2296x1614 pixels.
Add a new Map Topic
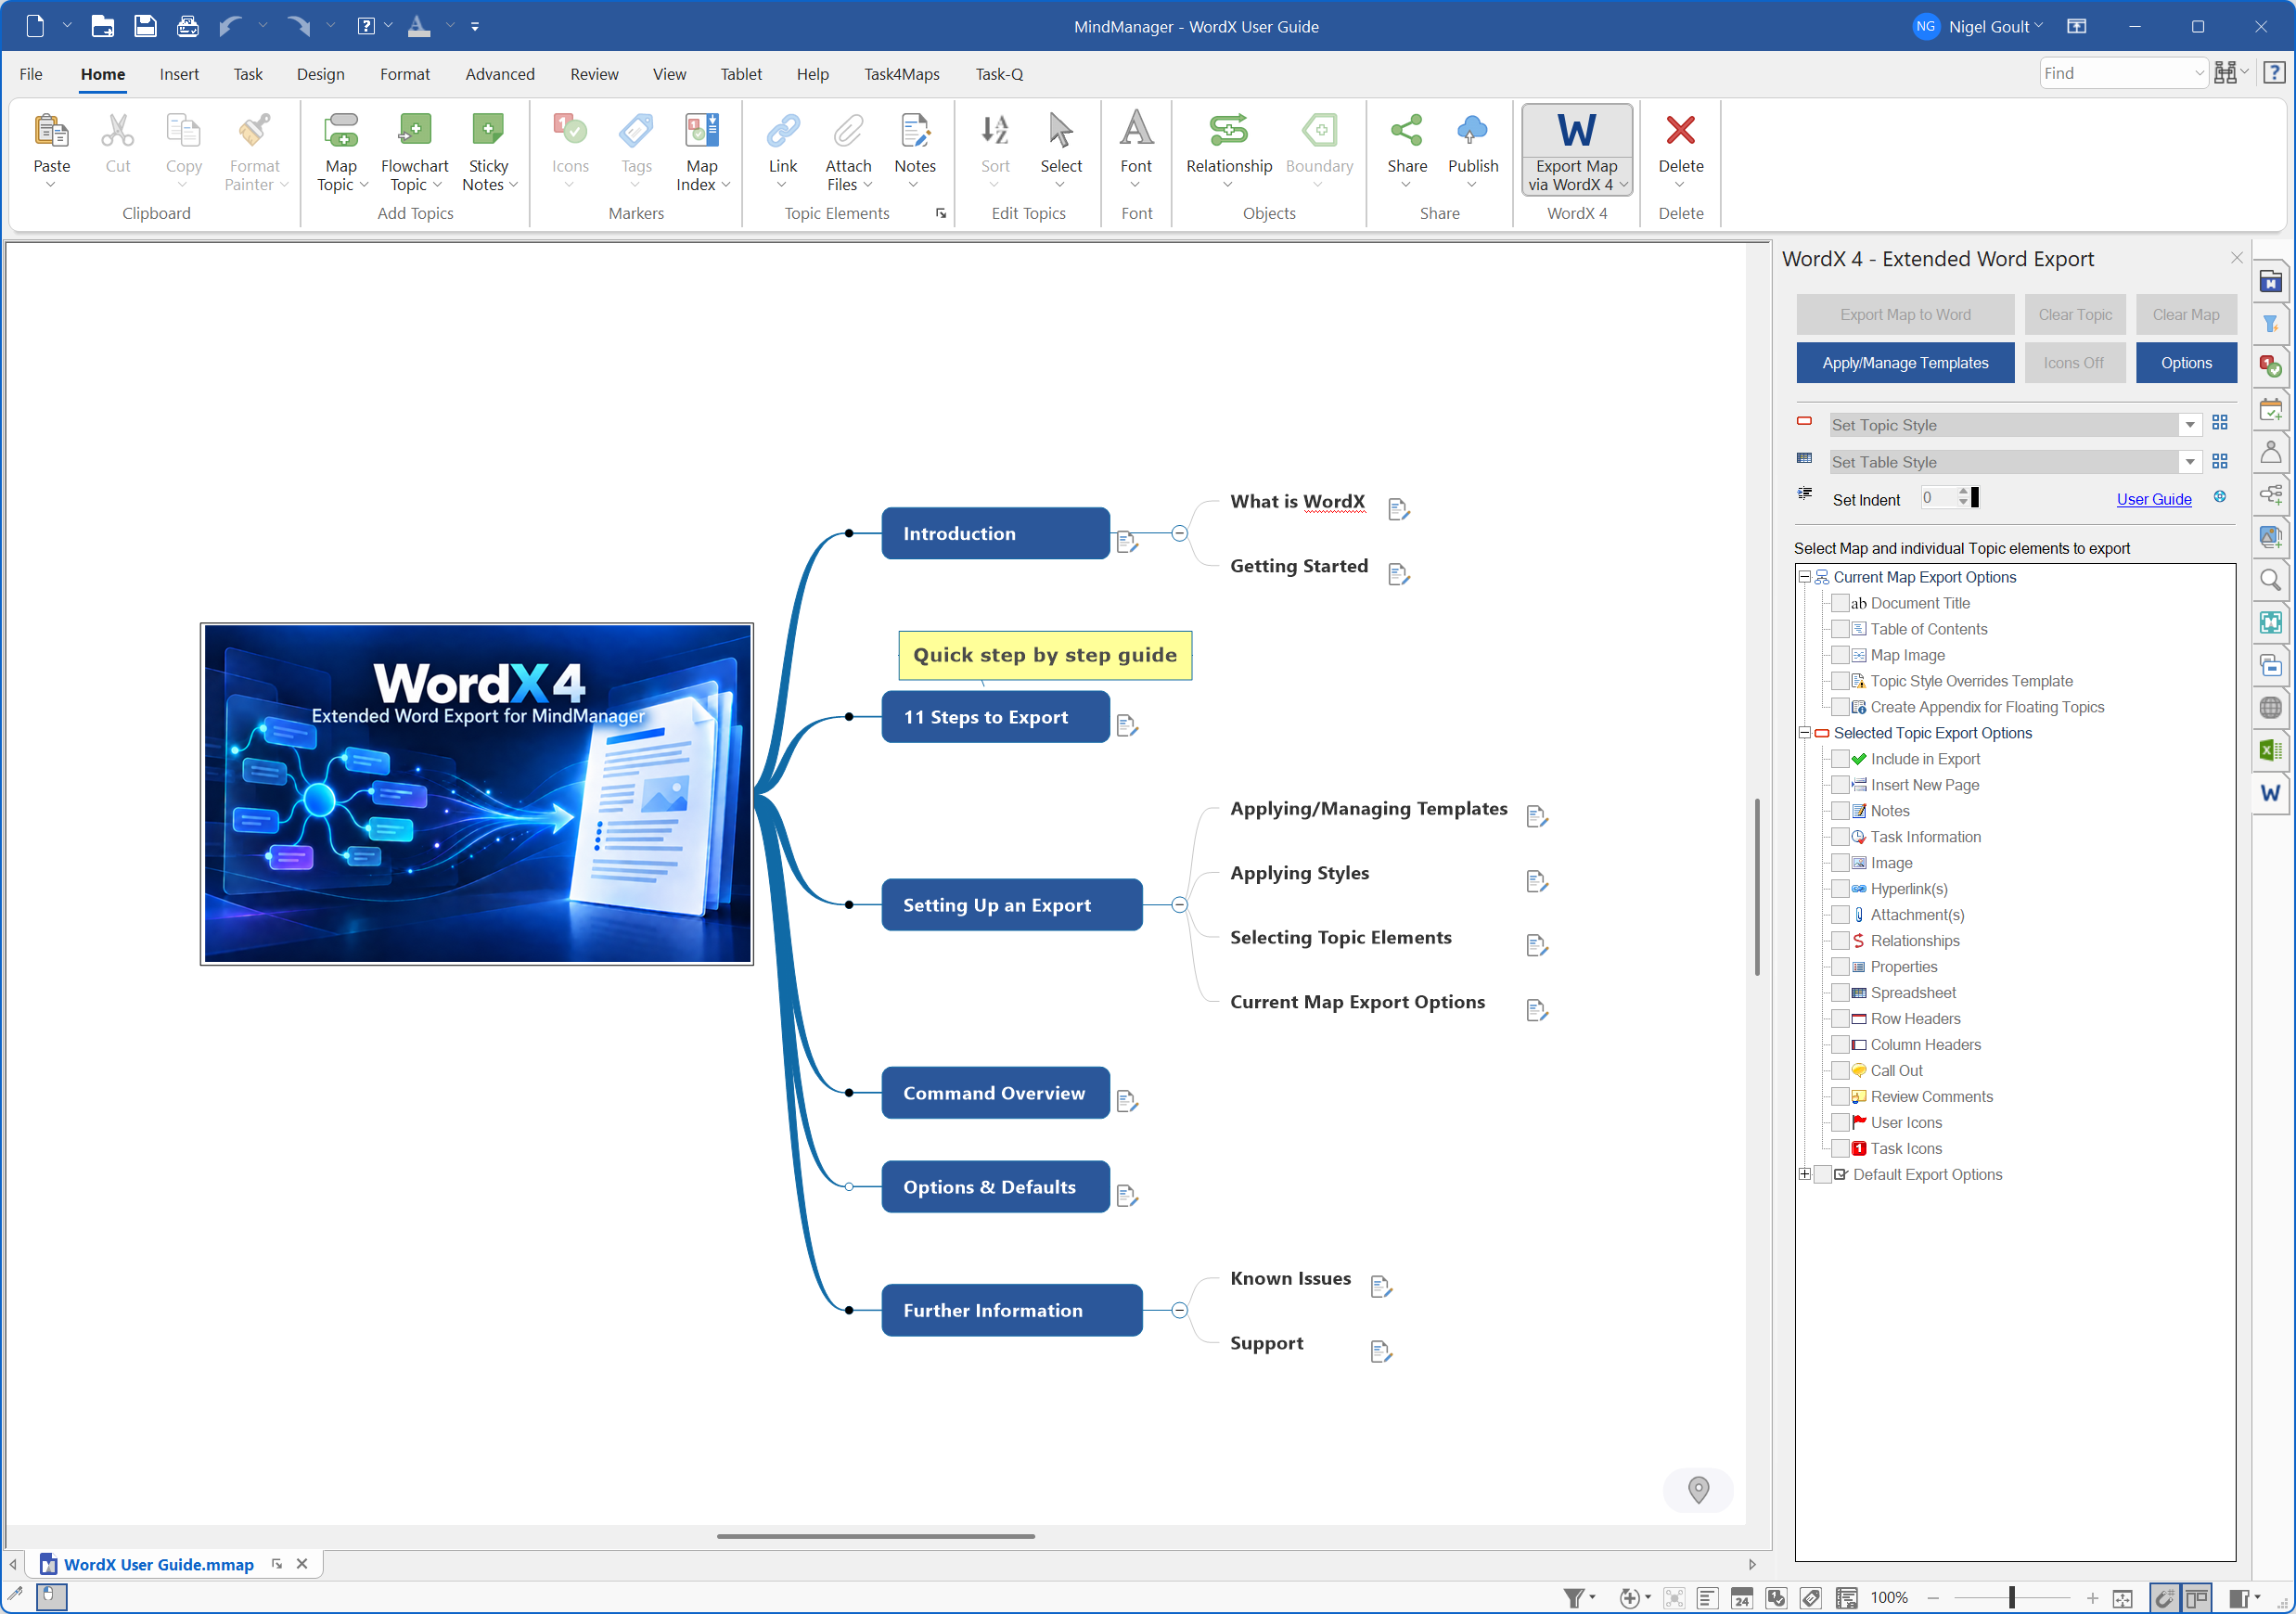tap(341, 152)
